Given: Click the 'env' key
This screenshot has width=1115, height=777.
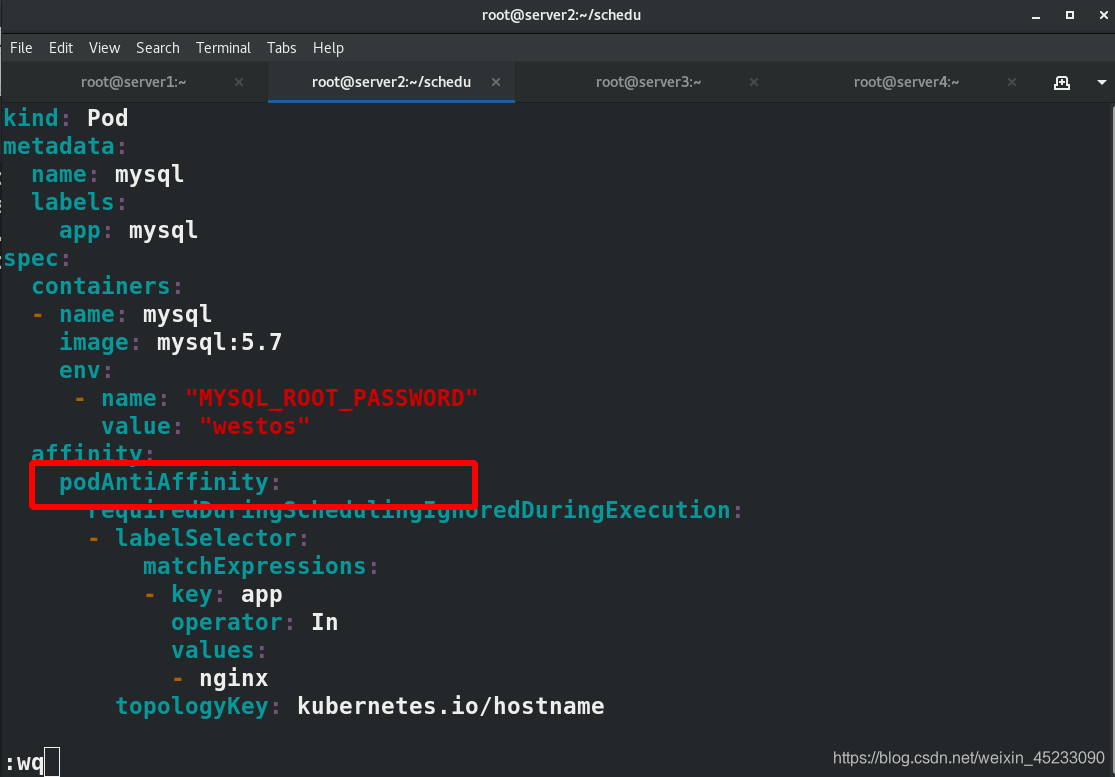Looking at the screenshot, I should pos(80,370).
